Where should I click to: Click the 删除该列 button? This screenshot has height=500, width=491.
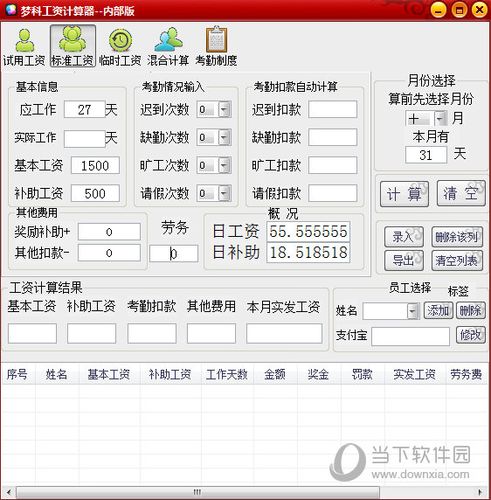tap(457, 237)
